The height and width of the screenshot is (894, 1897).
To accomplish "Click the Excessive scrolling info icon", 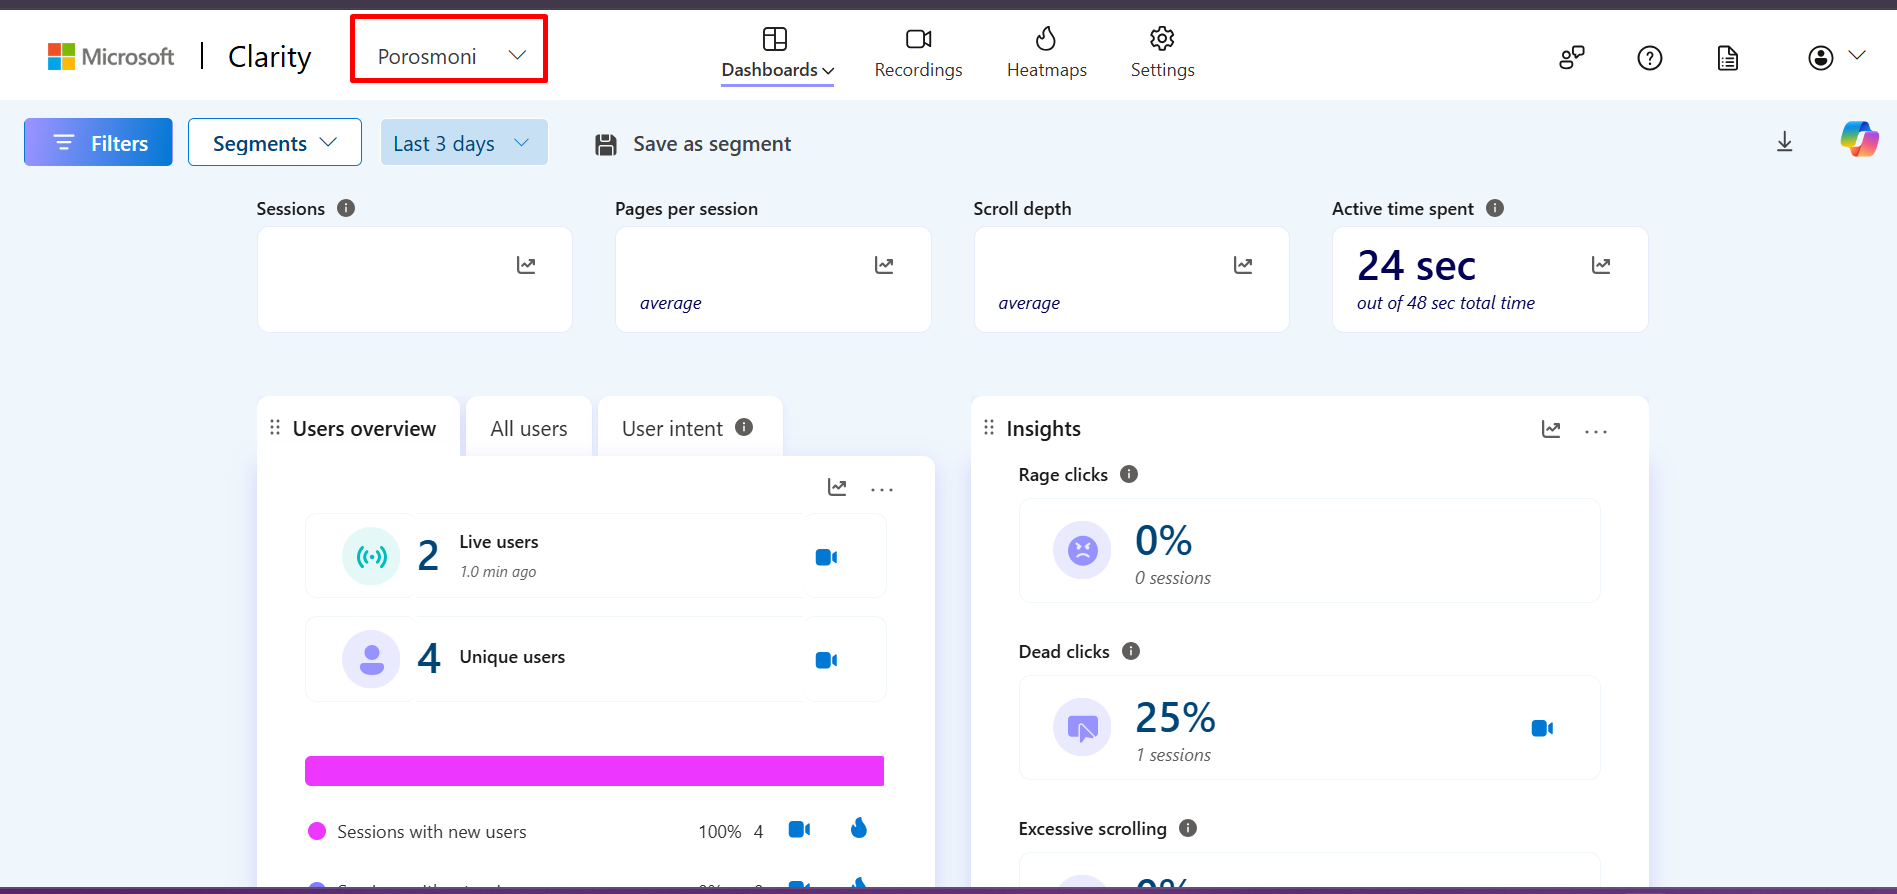I will 1188,828.
